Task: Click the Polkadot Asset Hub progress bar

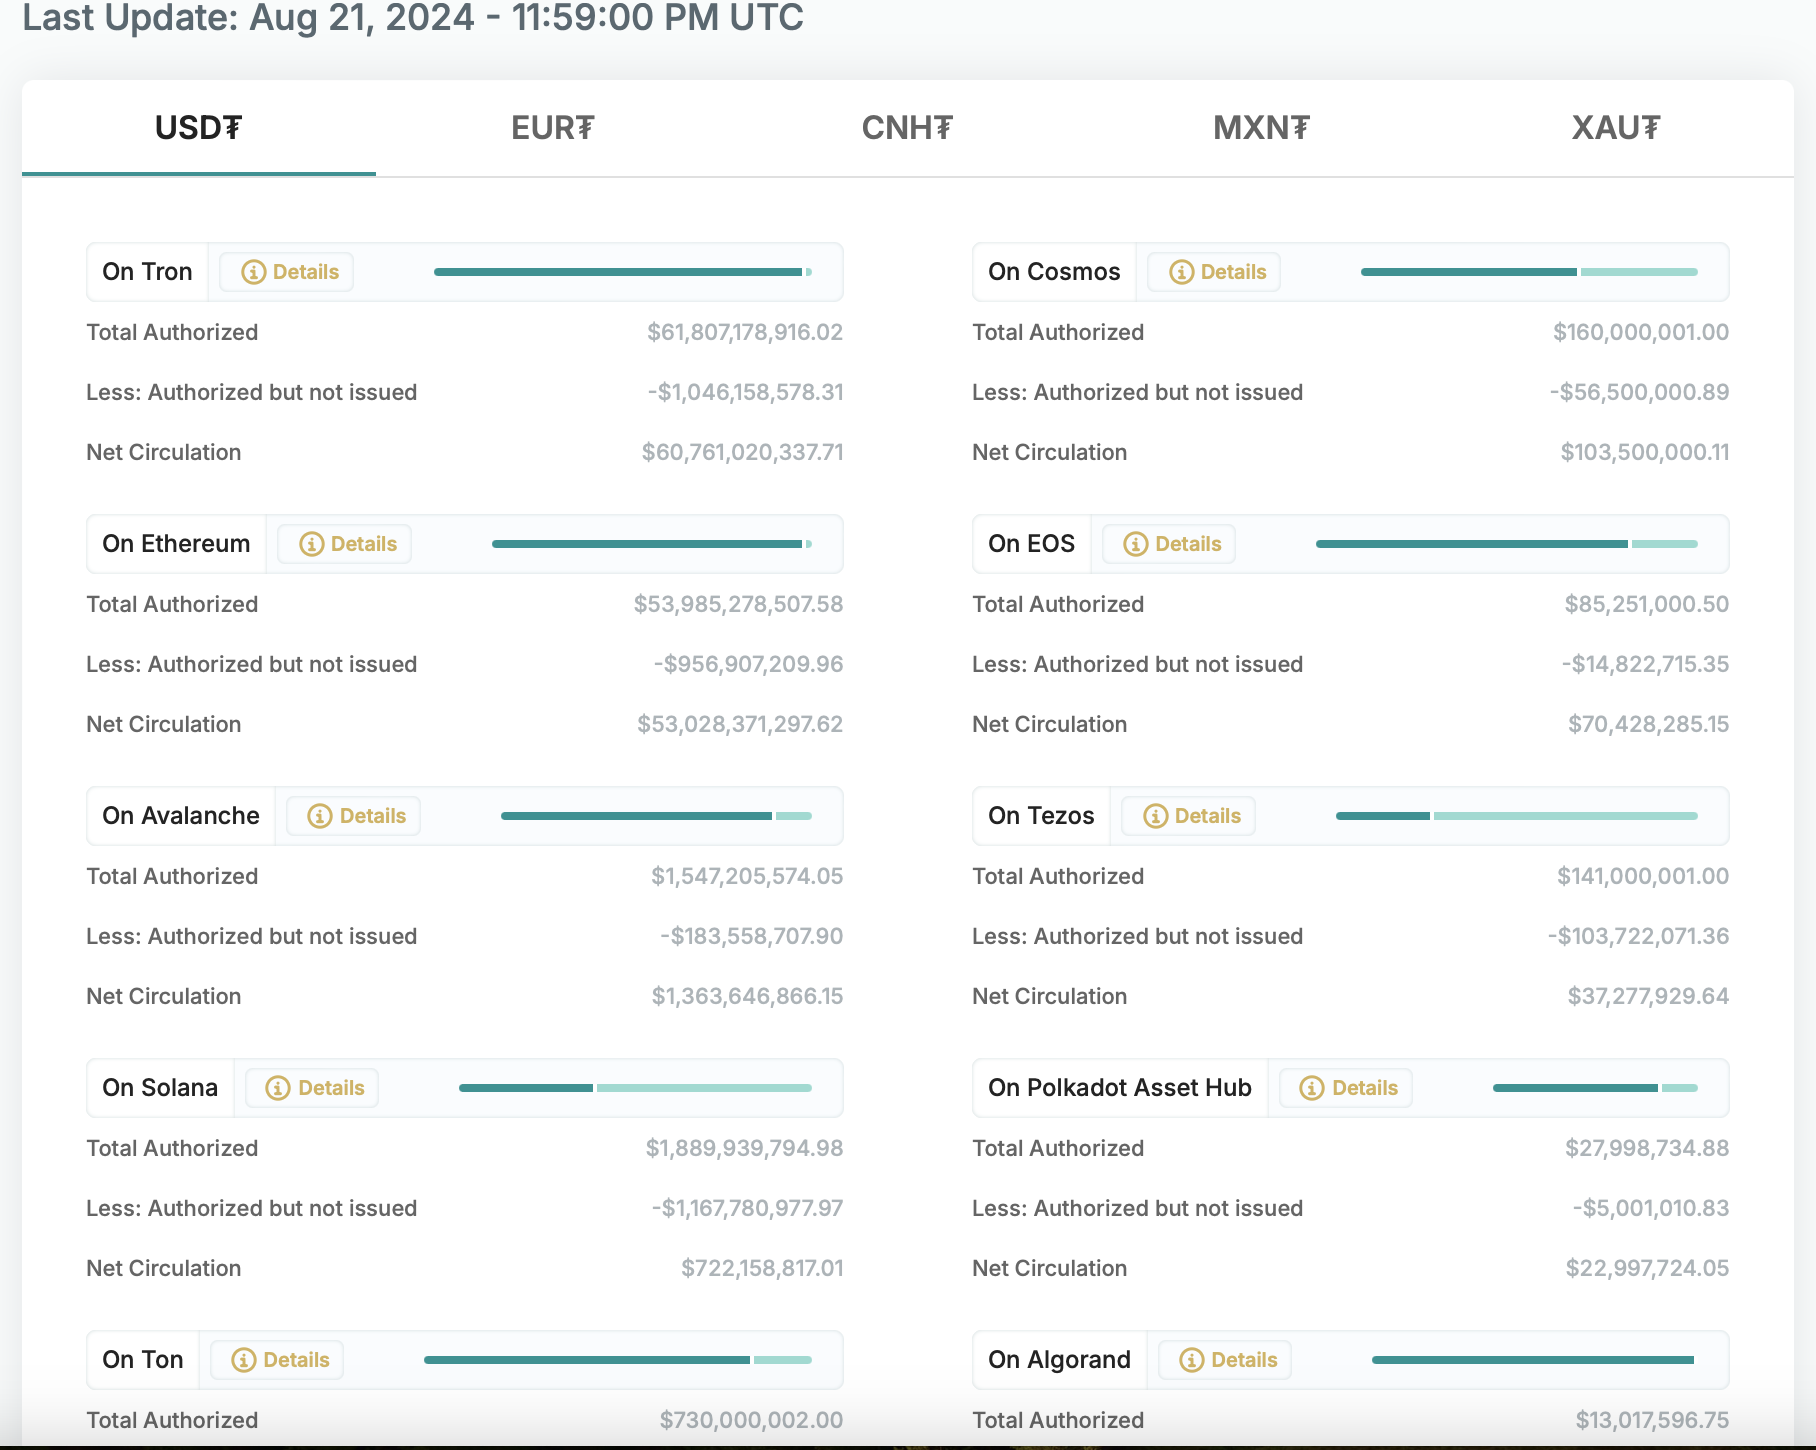Action: [x=1595, y=1088]
